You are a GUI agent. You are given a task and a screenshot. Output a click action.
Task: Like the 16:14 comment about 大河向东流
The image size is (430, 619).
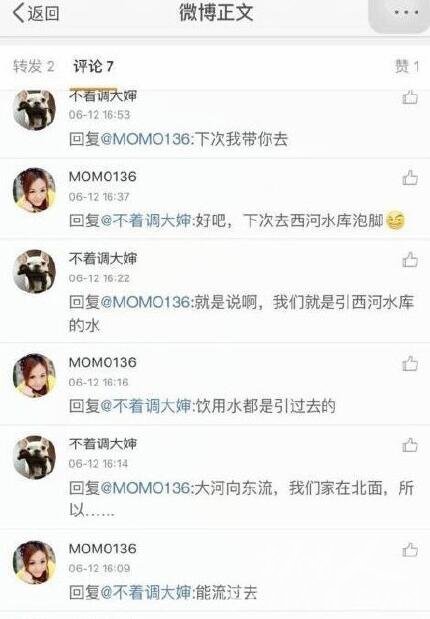tap(410, 445)
